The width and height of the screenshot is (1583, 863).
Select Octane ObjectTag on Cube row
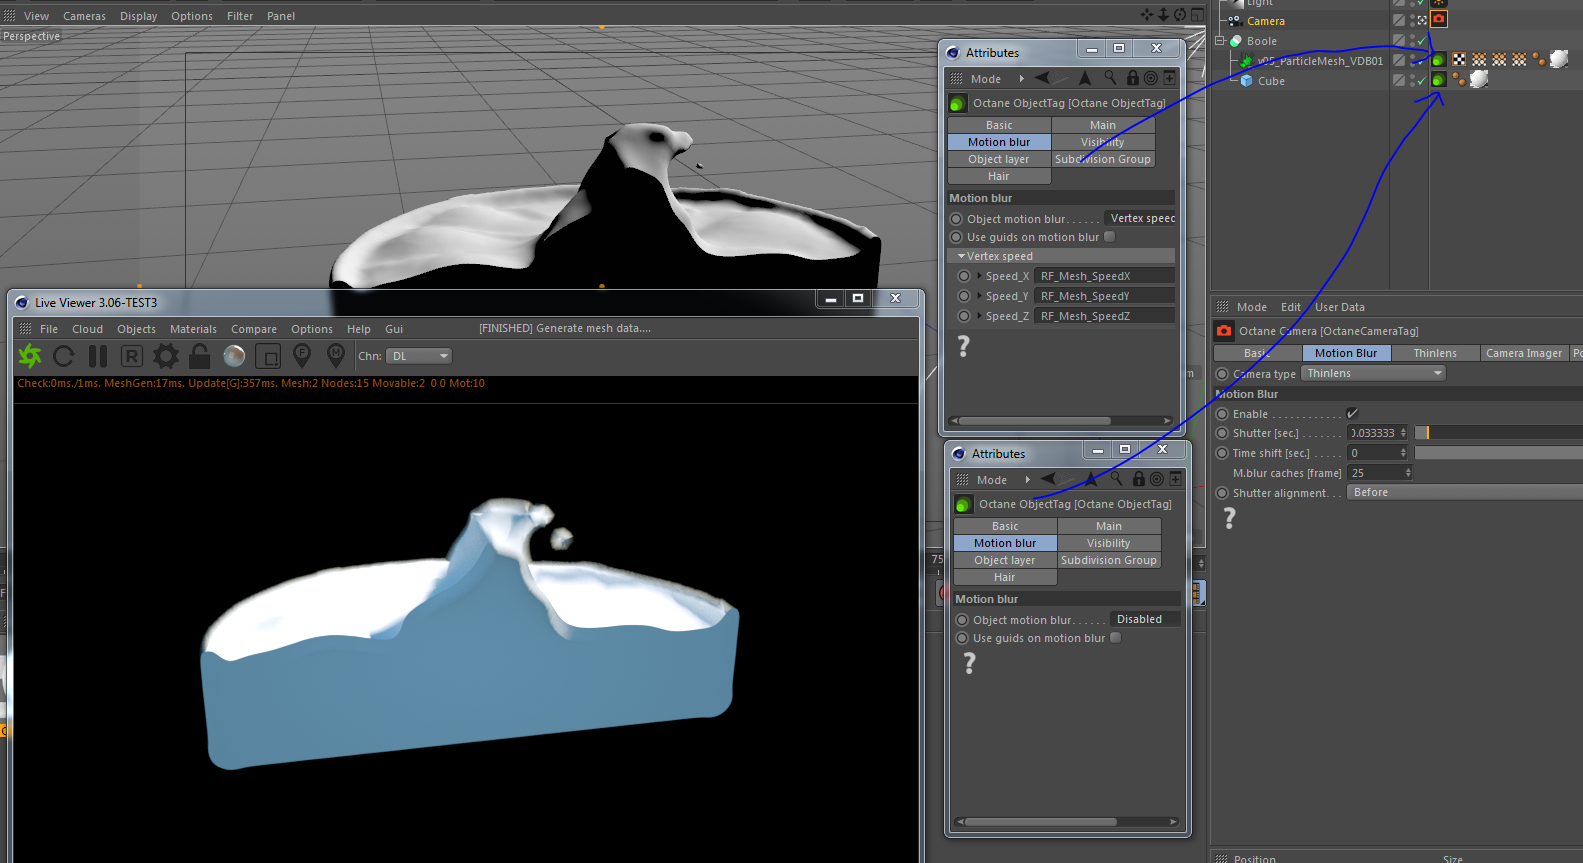pos(1439,80)
